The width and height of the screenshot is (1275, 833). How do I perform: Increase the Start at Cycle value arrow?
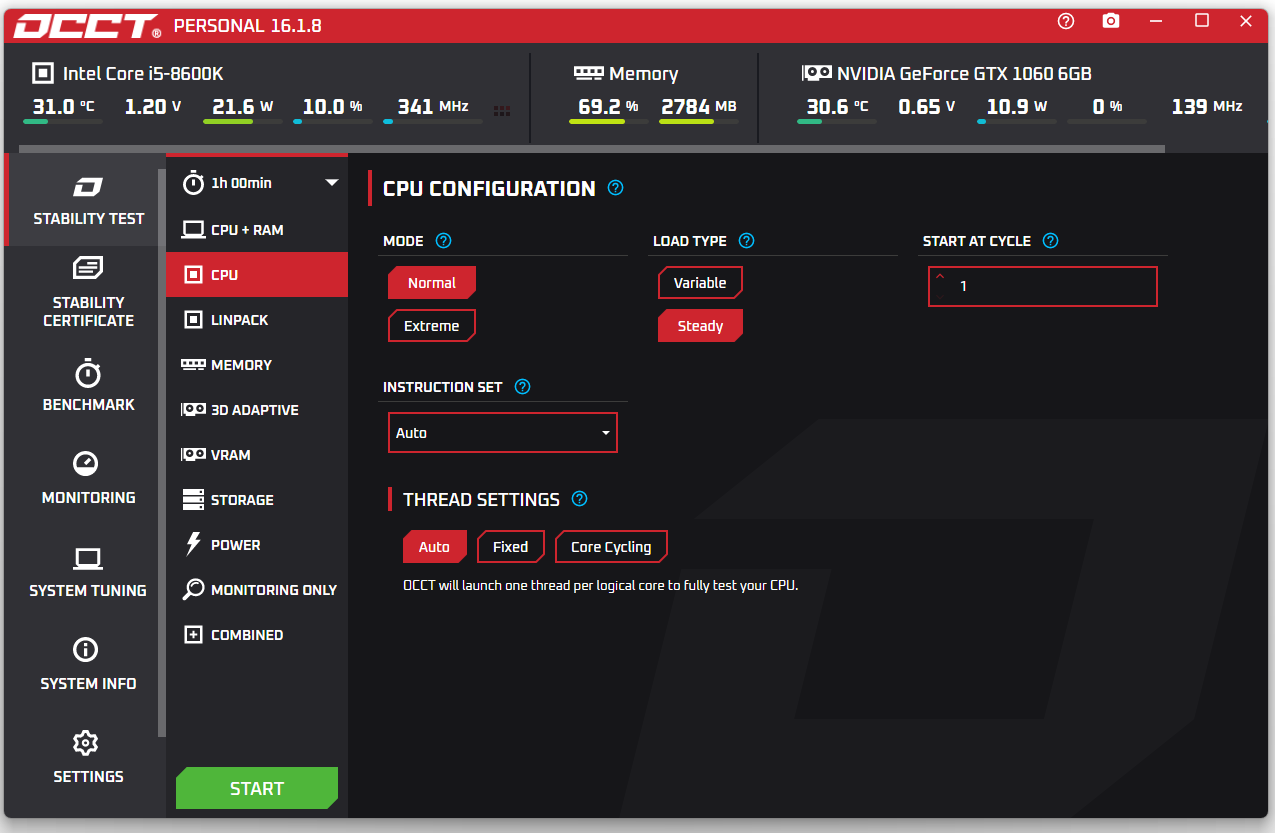point(940,276)
